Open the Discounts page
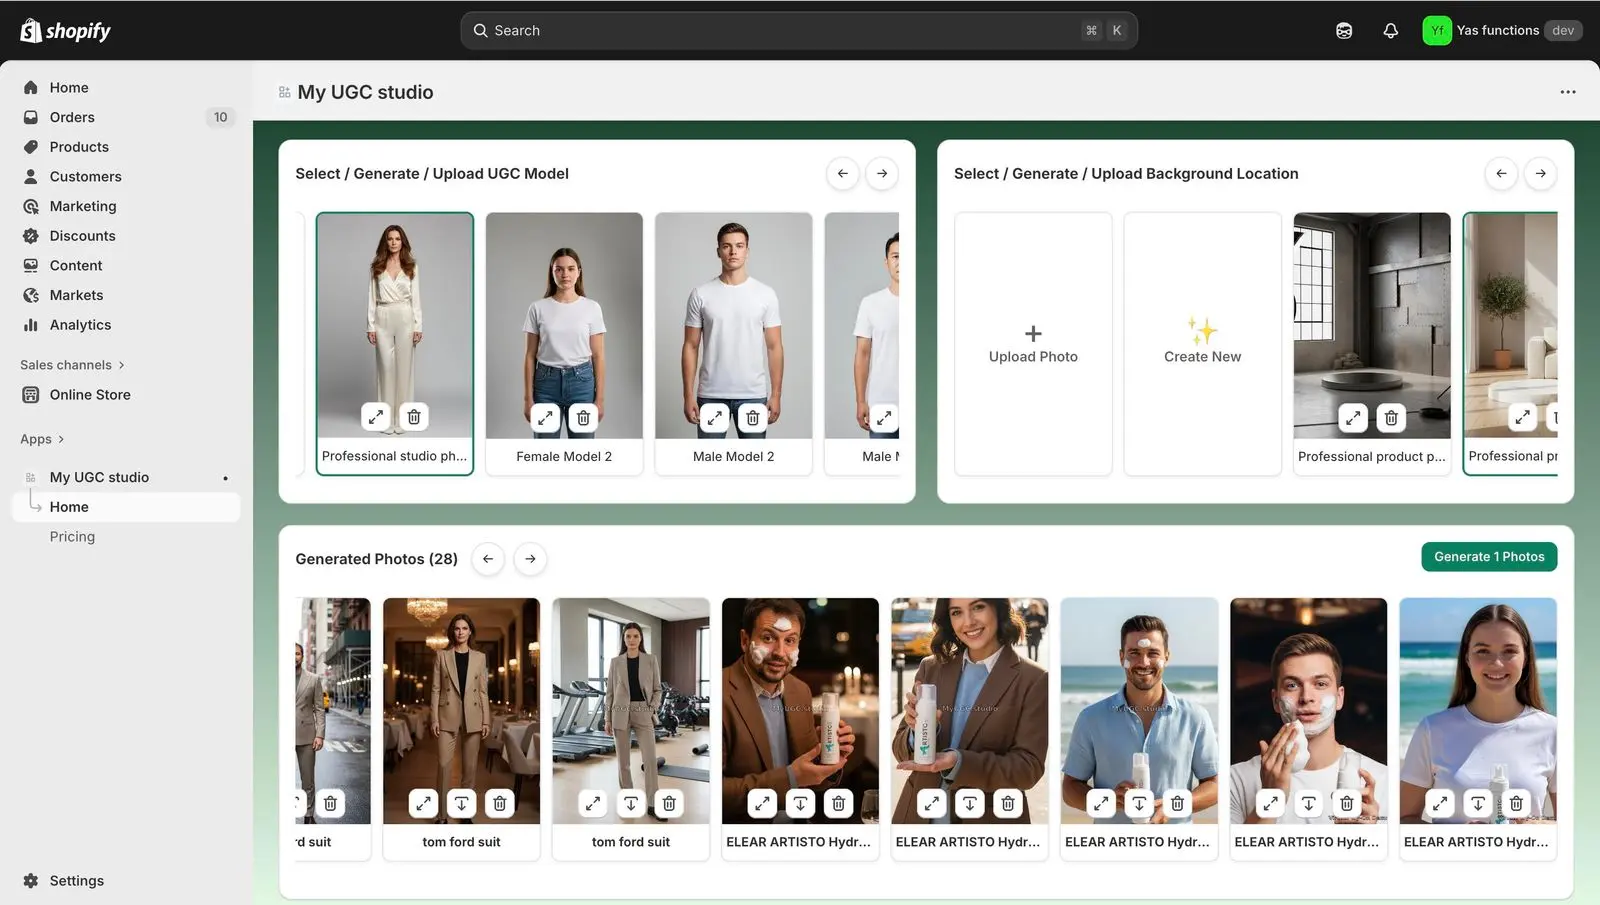Viewport: 1600px width, 905px height. [82, 235]
